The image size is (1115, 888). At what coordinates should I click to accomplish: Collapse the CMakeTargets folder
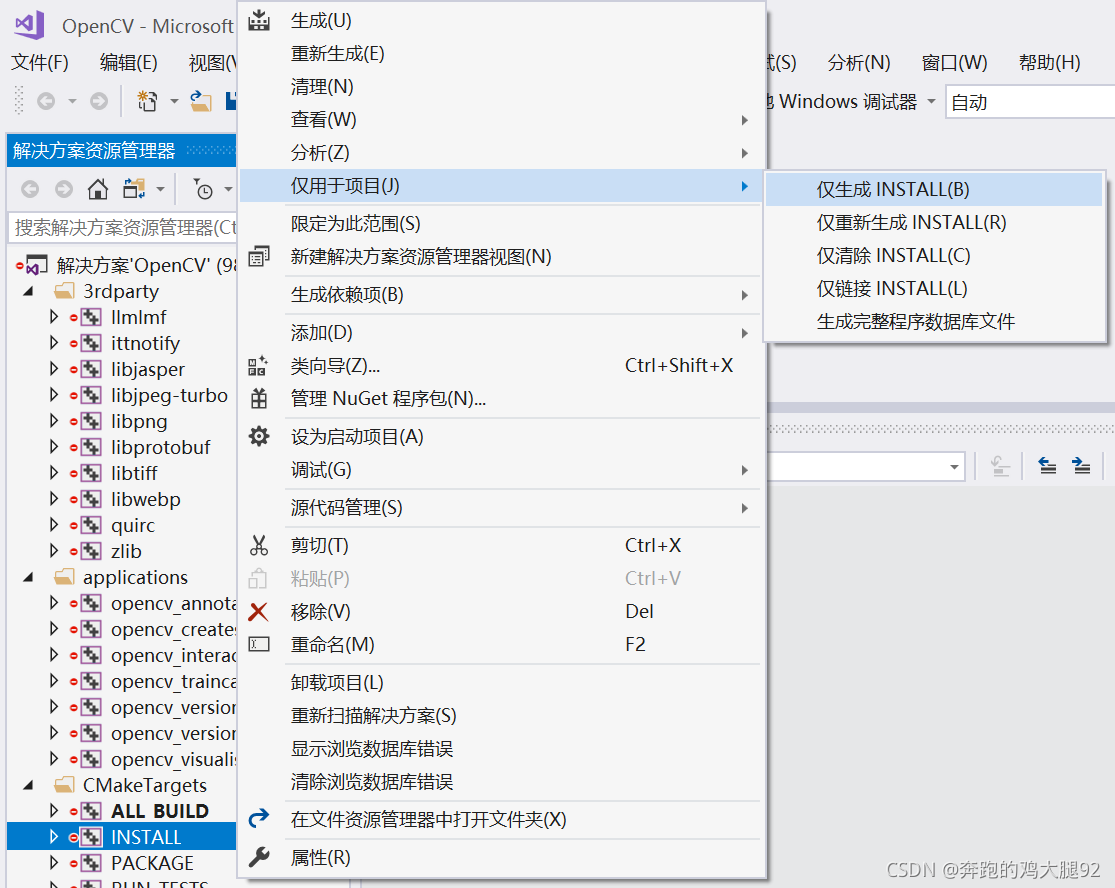[x=28, y=786]
